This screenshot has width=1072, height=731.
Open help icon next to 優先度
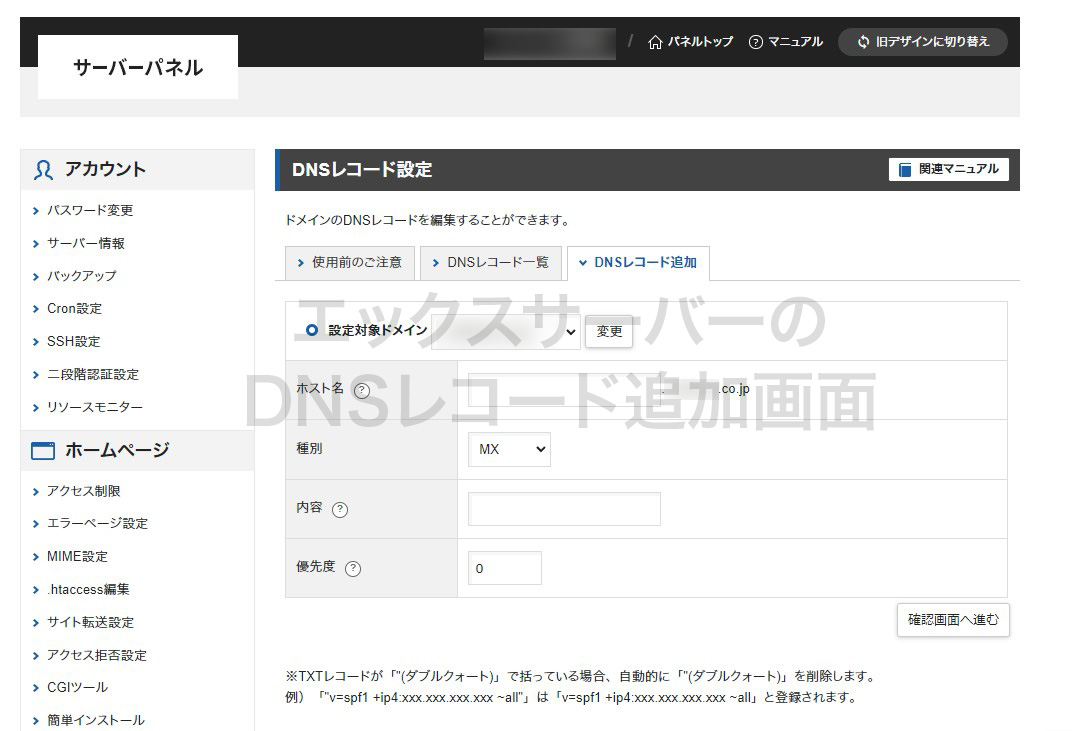click(x=353, y=569)
